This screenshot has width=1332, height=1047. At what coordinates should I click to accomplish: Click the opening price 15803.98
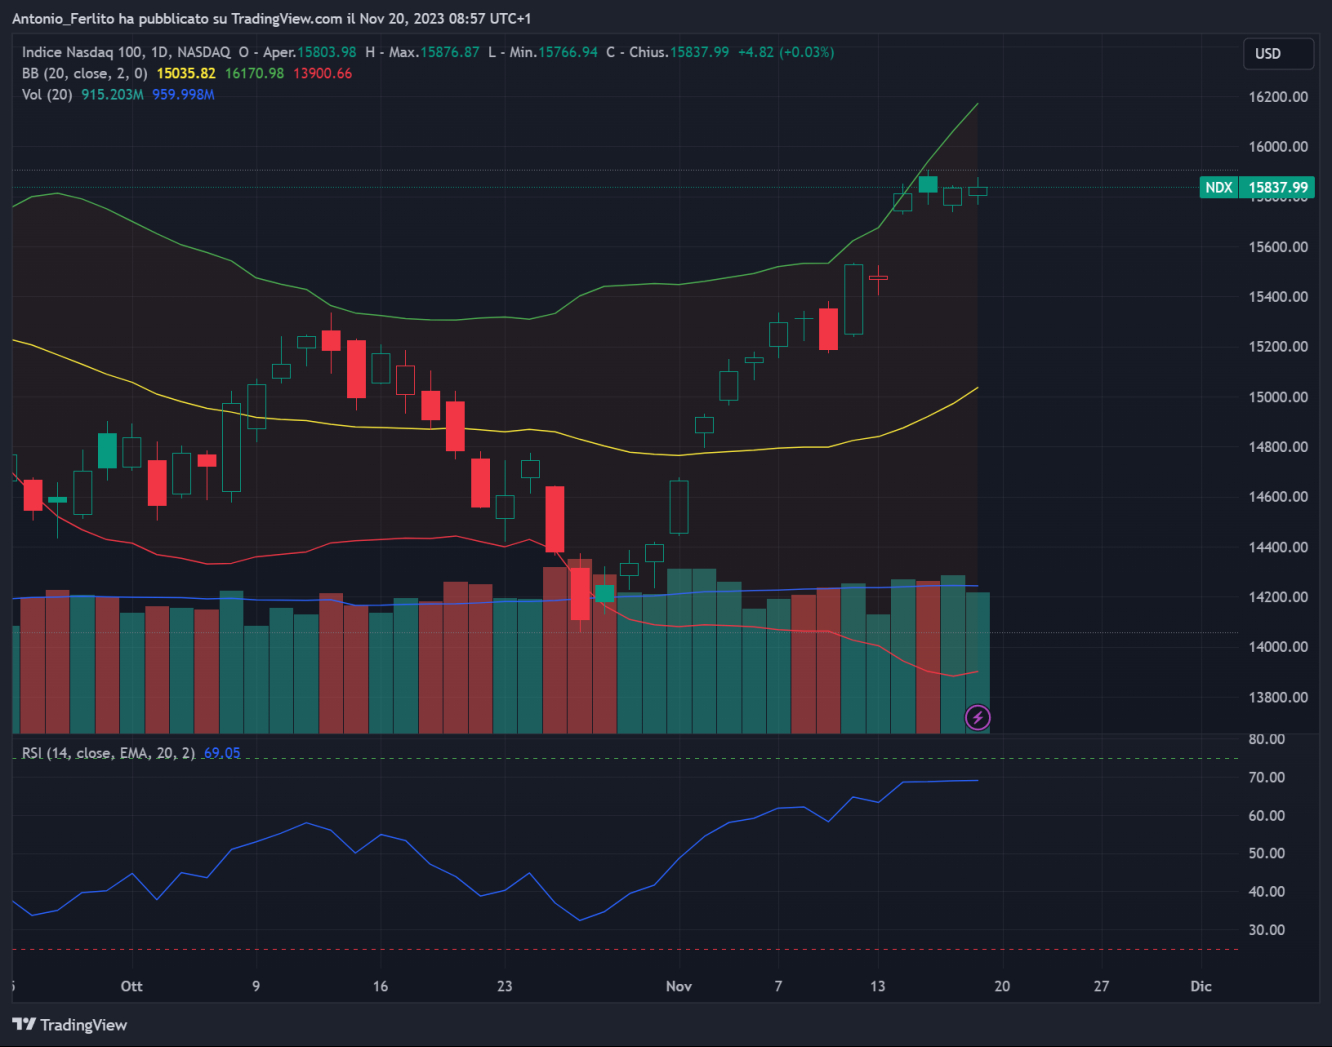[326, 52]
